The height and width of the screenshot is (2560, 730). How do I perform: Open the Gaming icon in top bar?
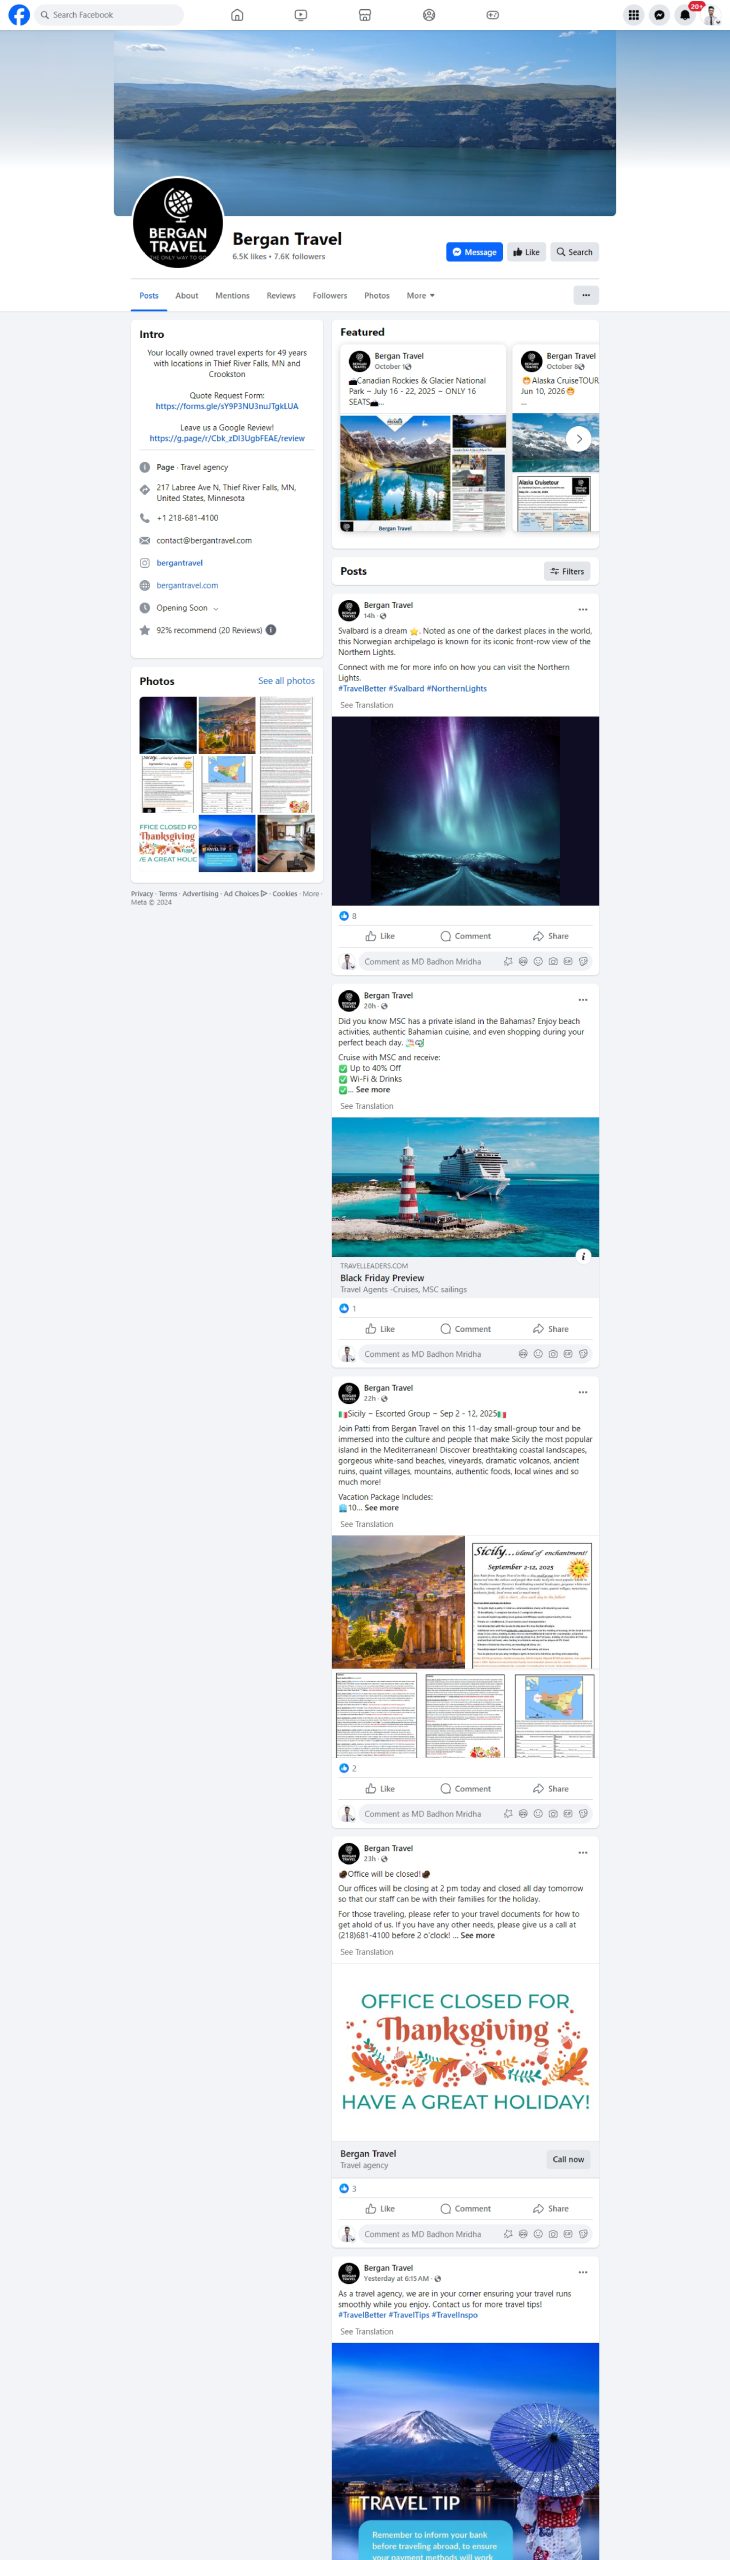pyautogui.click(x=492, y=15)
